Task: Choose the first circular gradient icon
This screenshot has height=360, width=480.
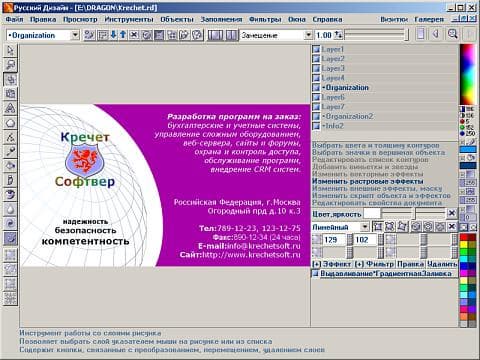Action: 416,227
